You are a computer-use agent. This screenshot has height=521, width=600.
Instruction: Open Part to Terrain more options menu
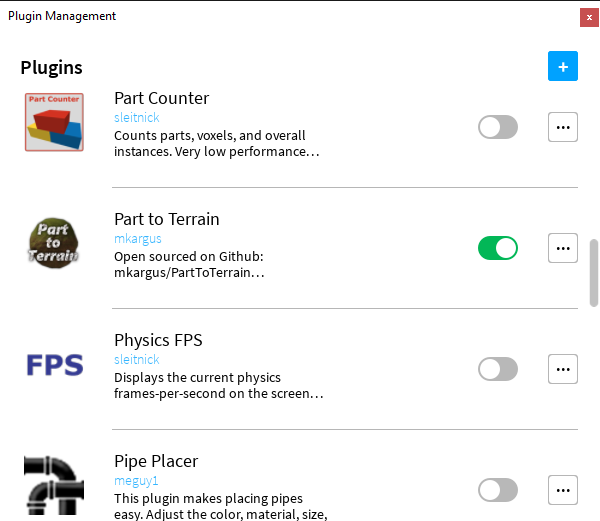click(563, 248)
